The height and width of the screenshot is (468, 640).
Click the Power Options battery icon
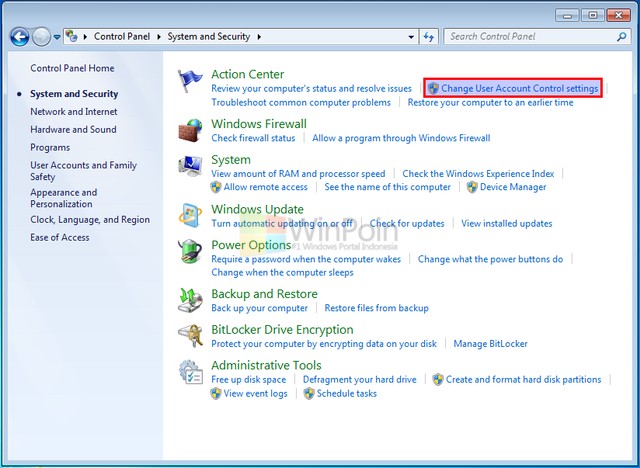click(x=190, y=251)
